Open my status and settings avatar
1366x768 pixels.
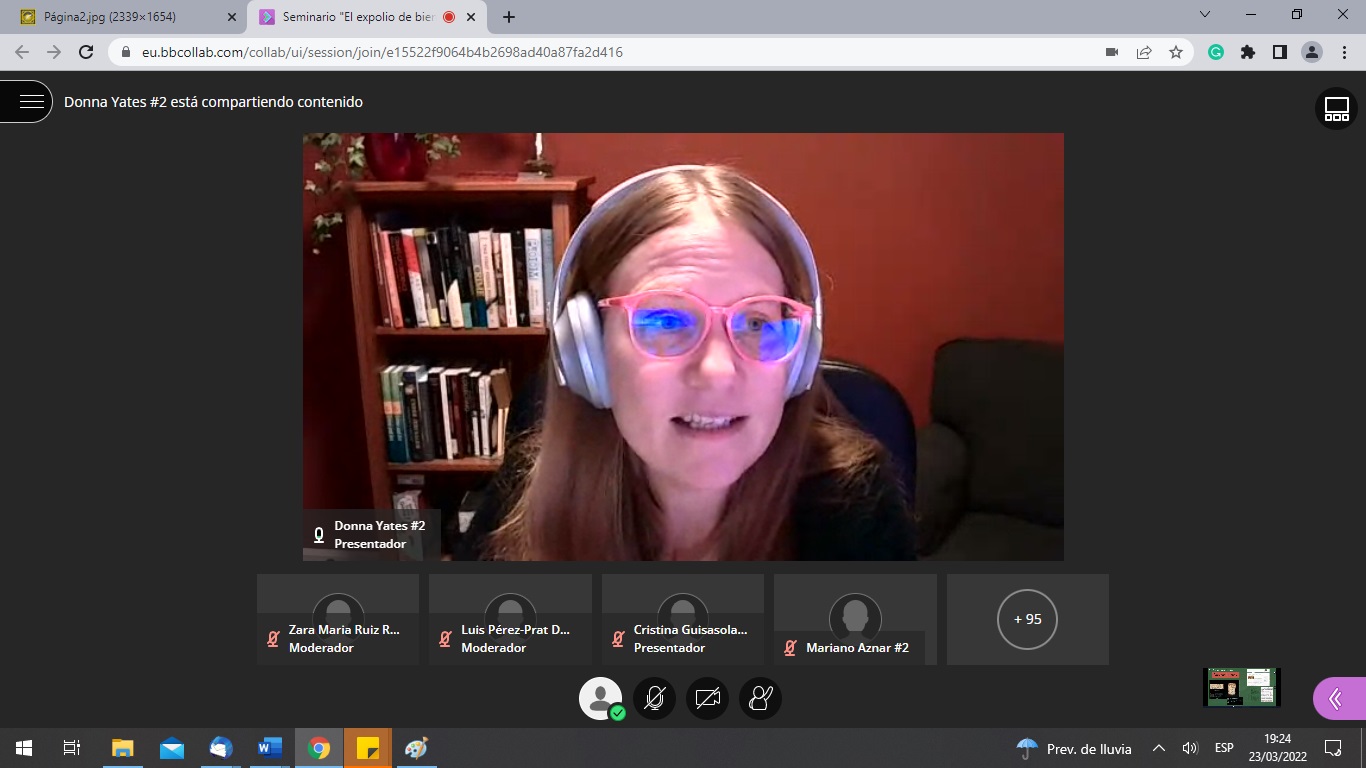(600, 699)
